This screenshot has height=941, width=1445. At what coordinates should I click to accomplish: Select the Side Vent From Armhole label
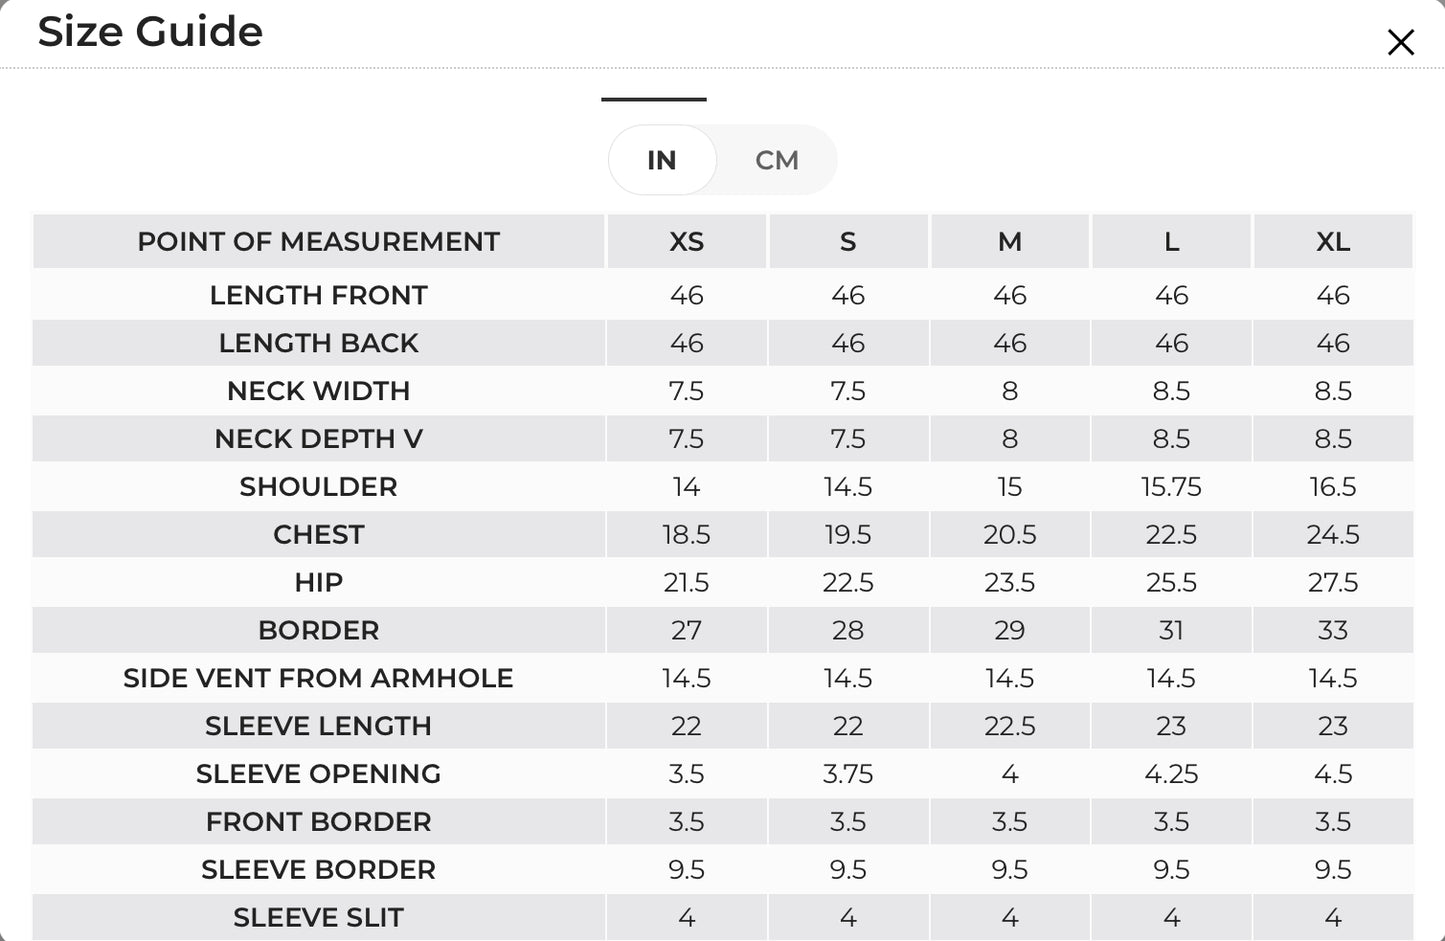[318, 678]
